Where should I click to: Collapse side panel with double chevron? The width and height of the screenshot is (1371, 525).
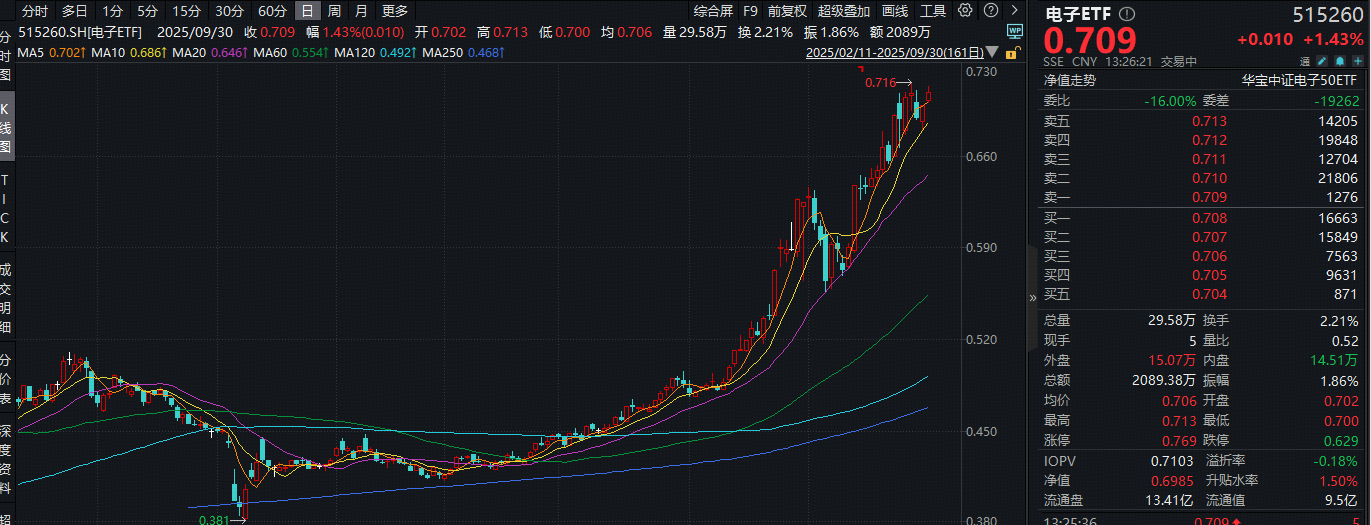1033,297
